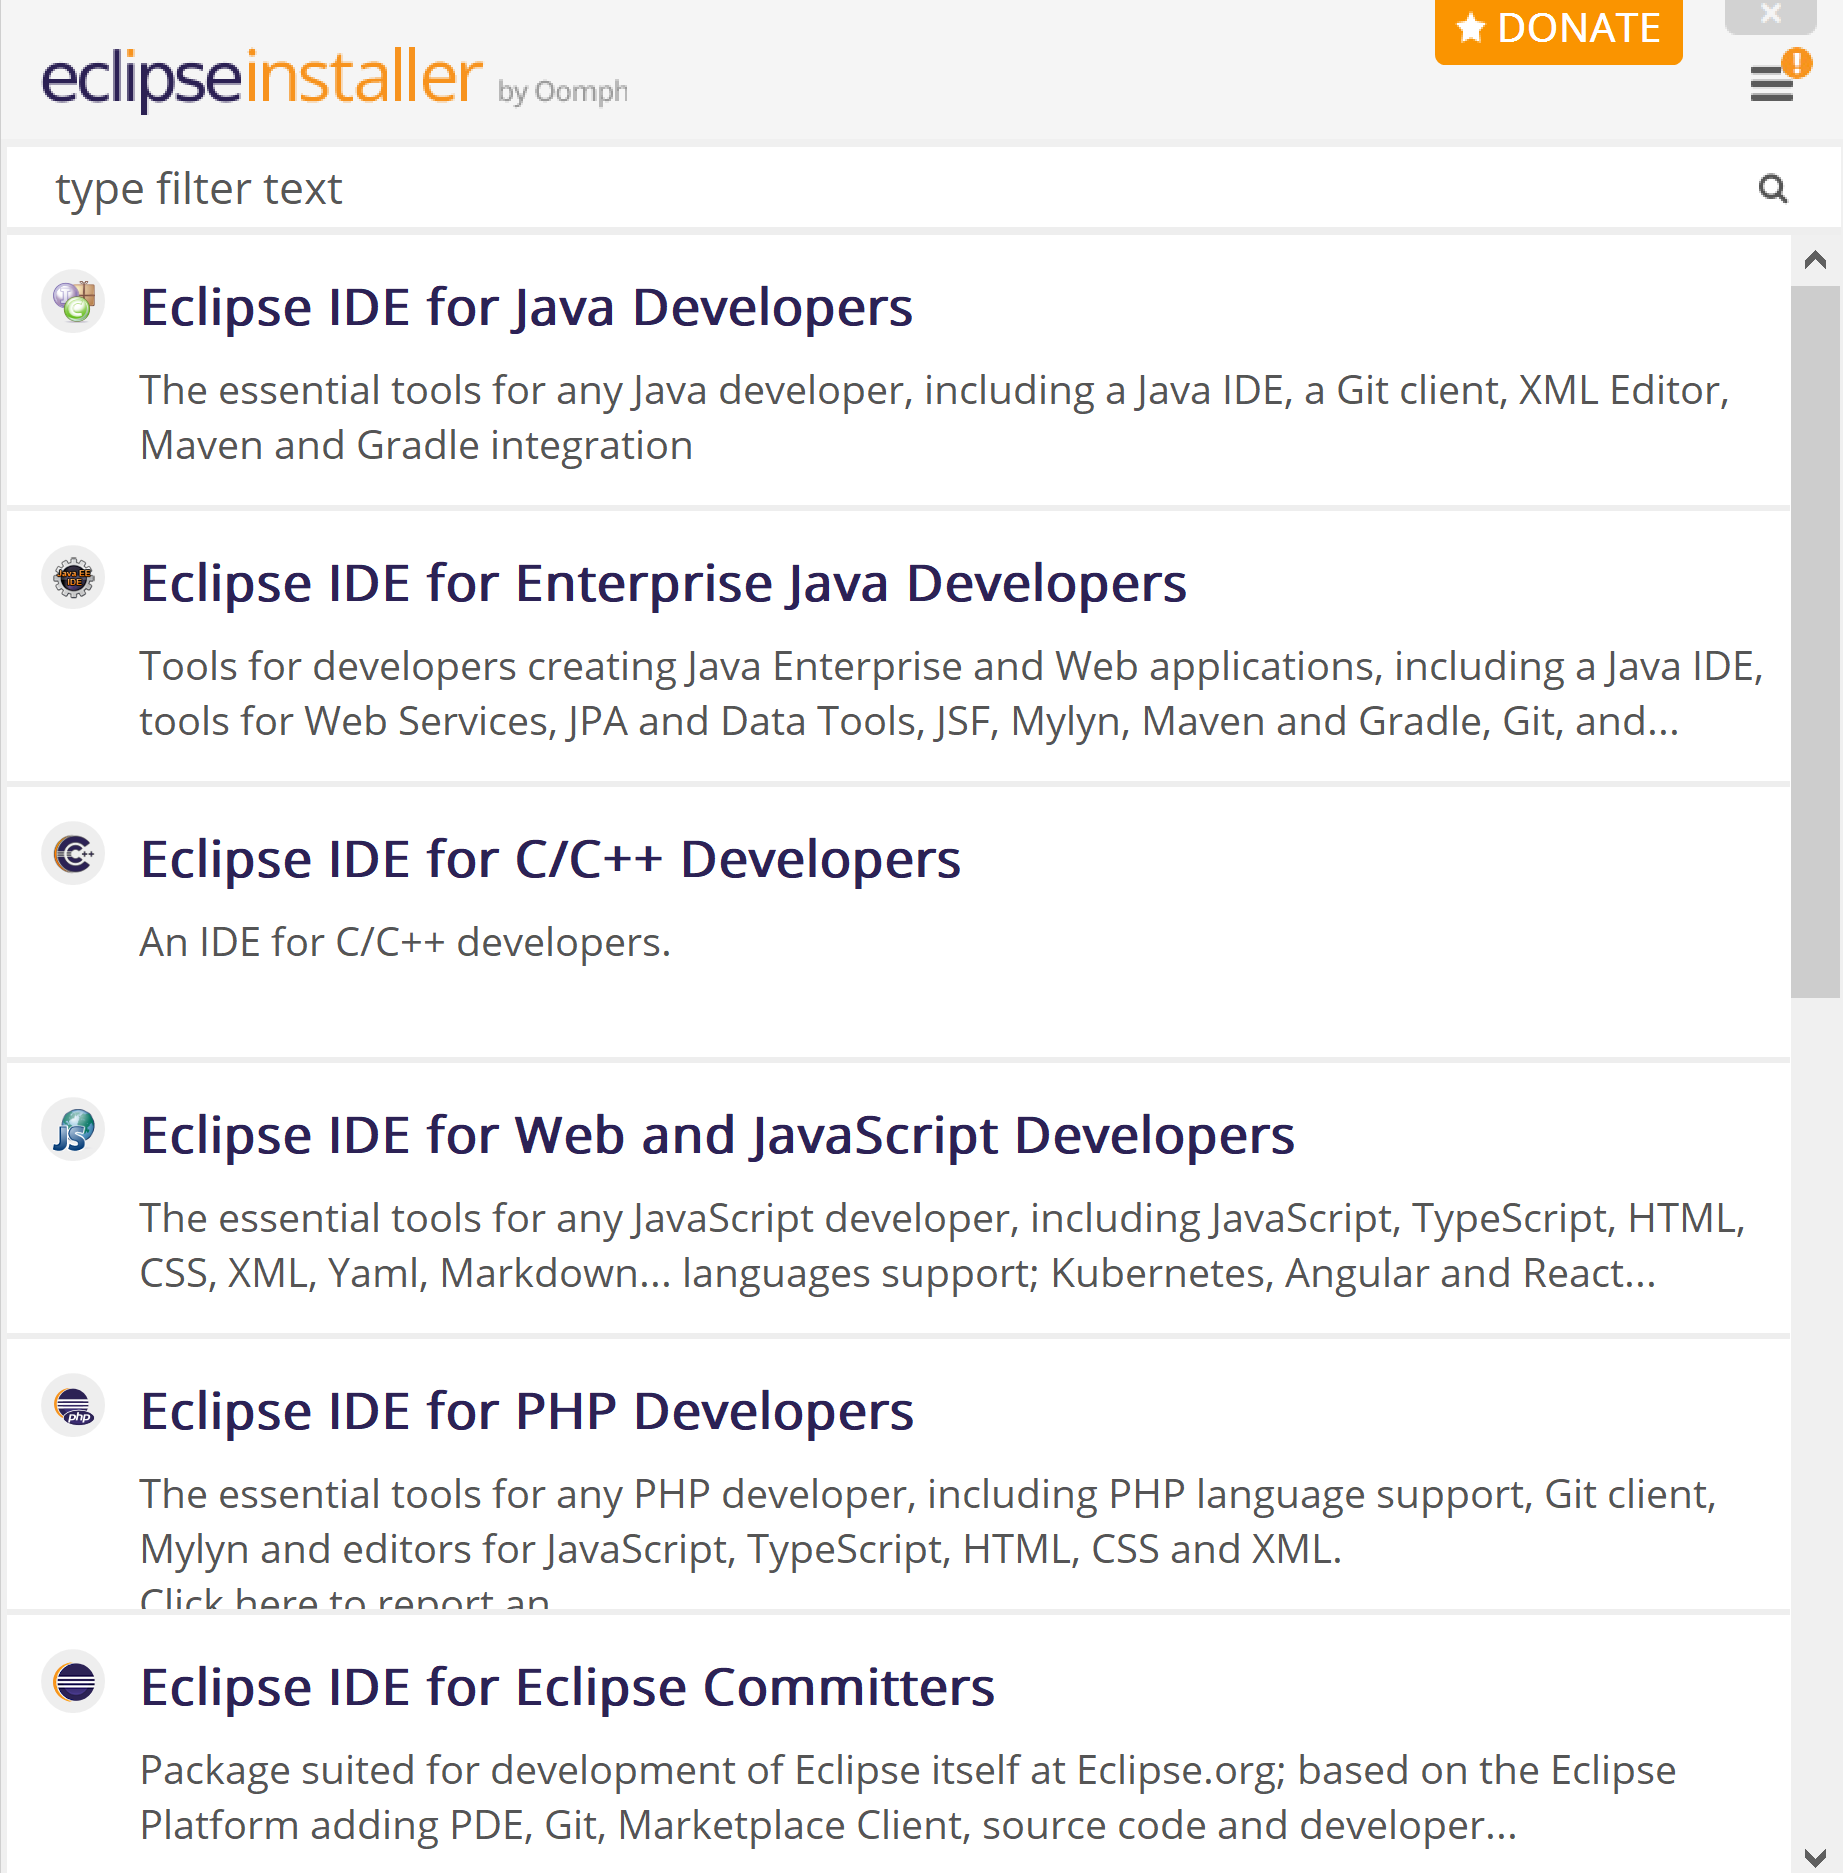This screenshot has width=1843, height=1873.
Task: Select Eclipse IDE for C/C++ Developers
Action: pyautogui.click(x=898, y=922)
